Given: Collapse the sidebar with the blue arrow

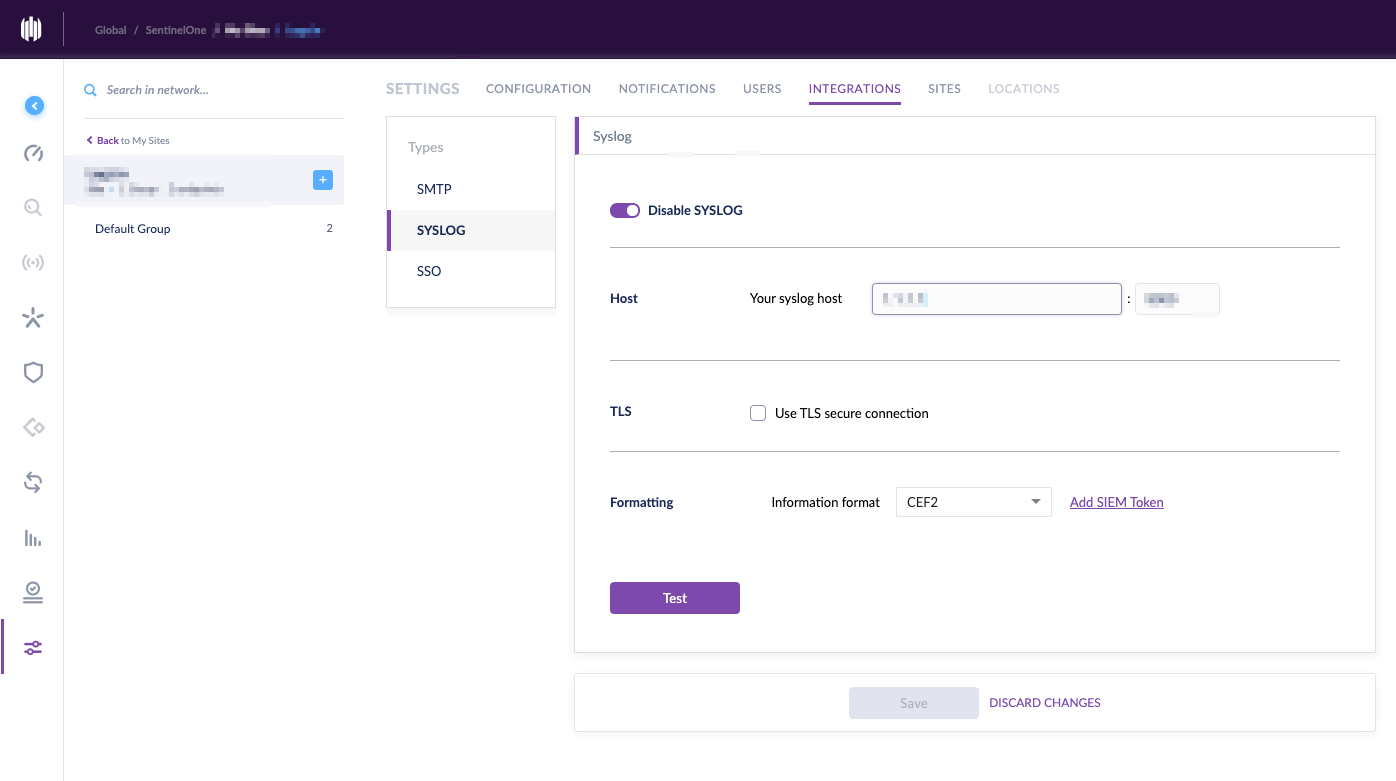Looking at the screenshot, I should (x=34, y=105).
